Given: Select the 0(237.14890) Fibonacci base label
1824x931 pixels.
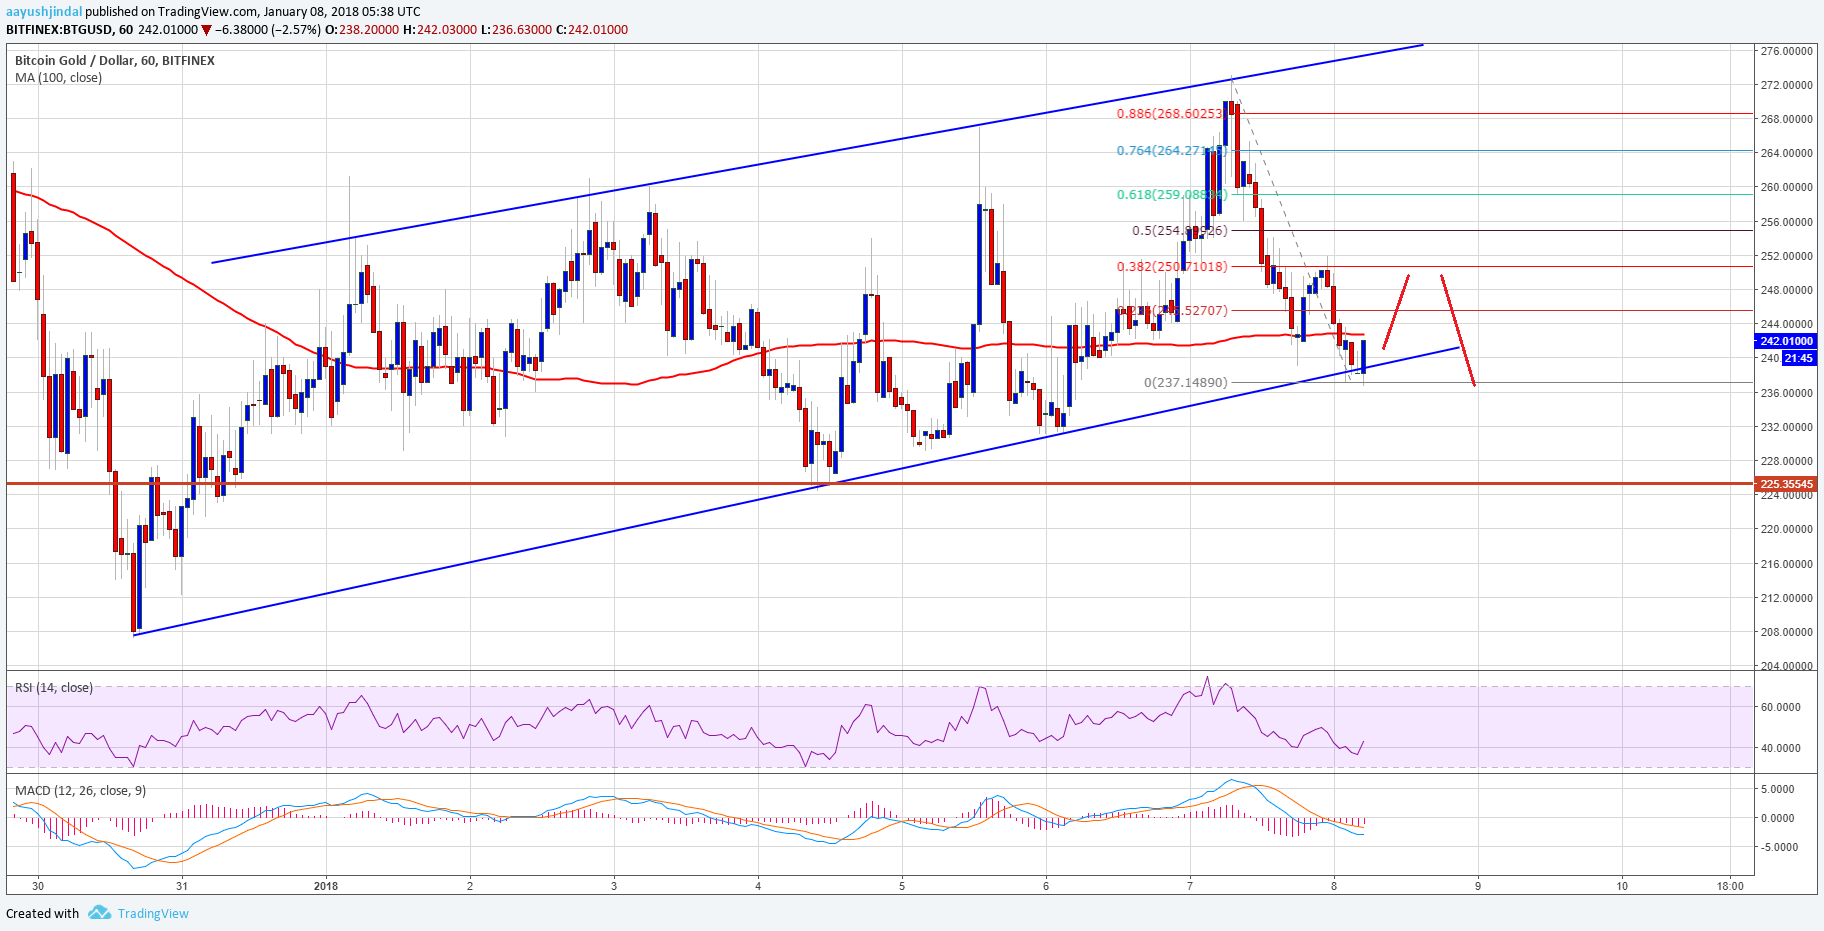Looking at the screenshot, I should pos(1186,383).
